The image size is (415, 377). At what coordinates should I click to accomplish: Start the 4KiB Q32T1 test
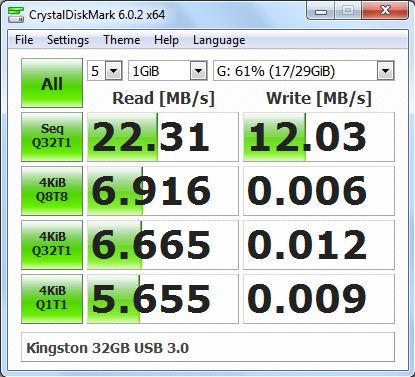pos(52,245)
